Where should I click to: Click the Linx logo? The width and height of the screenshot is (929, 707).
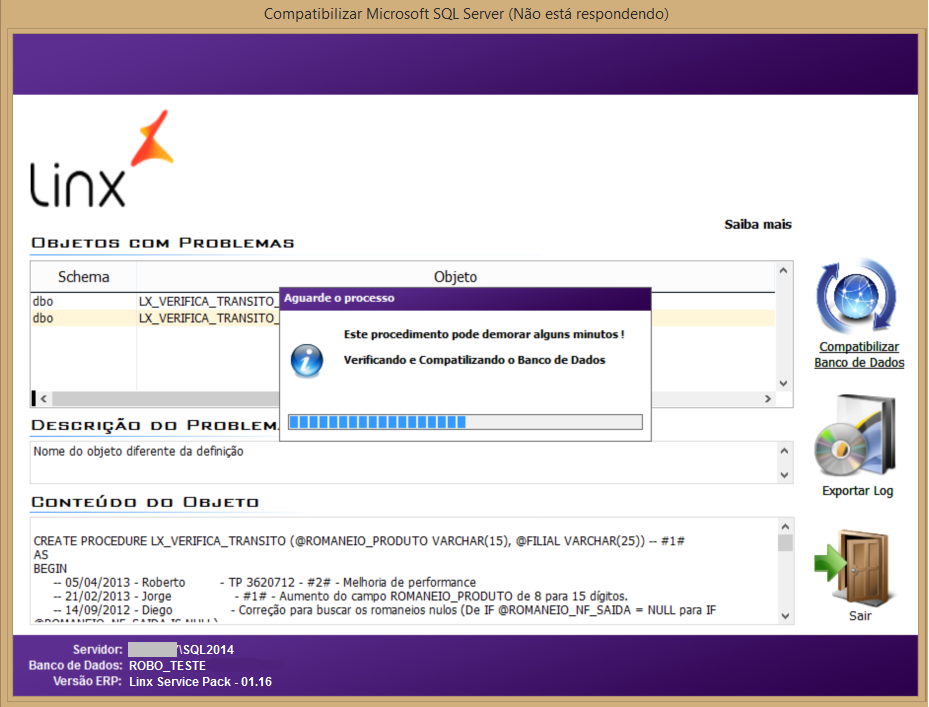(101, 159)
